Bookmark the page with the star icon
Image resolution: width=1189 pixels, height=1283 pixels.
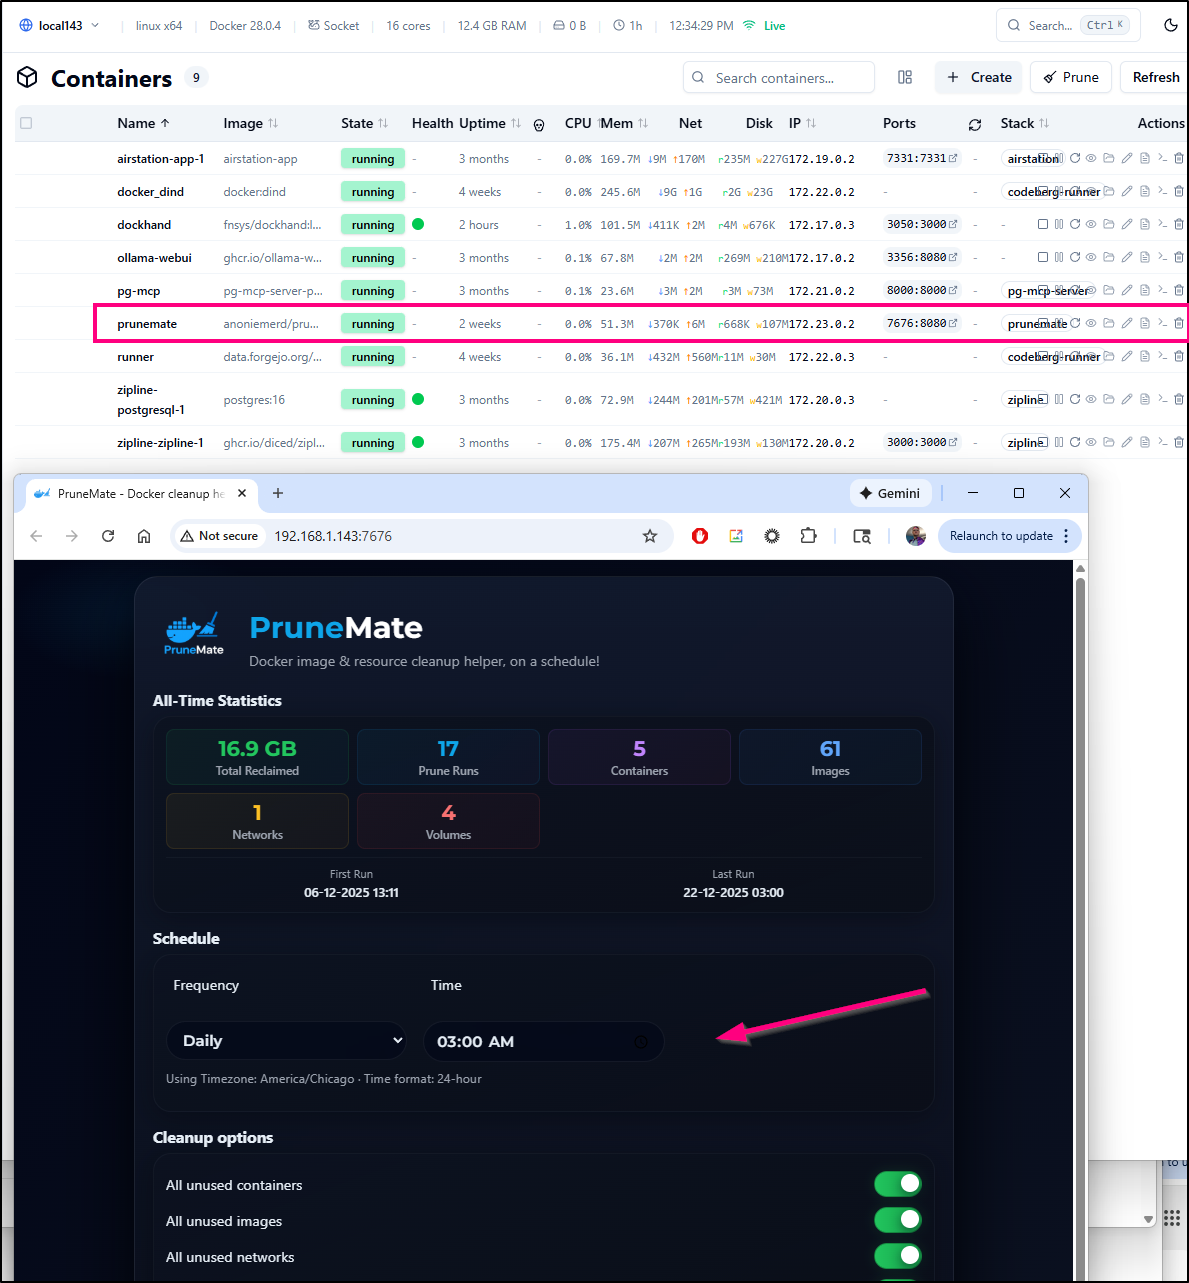coord(650,536)
